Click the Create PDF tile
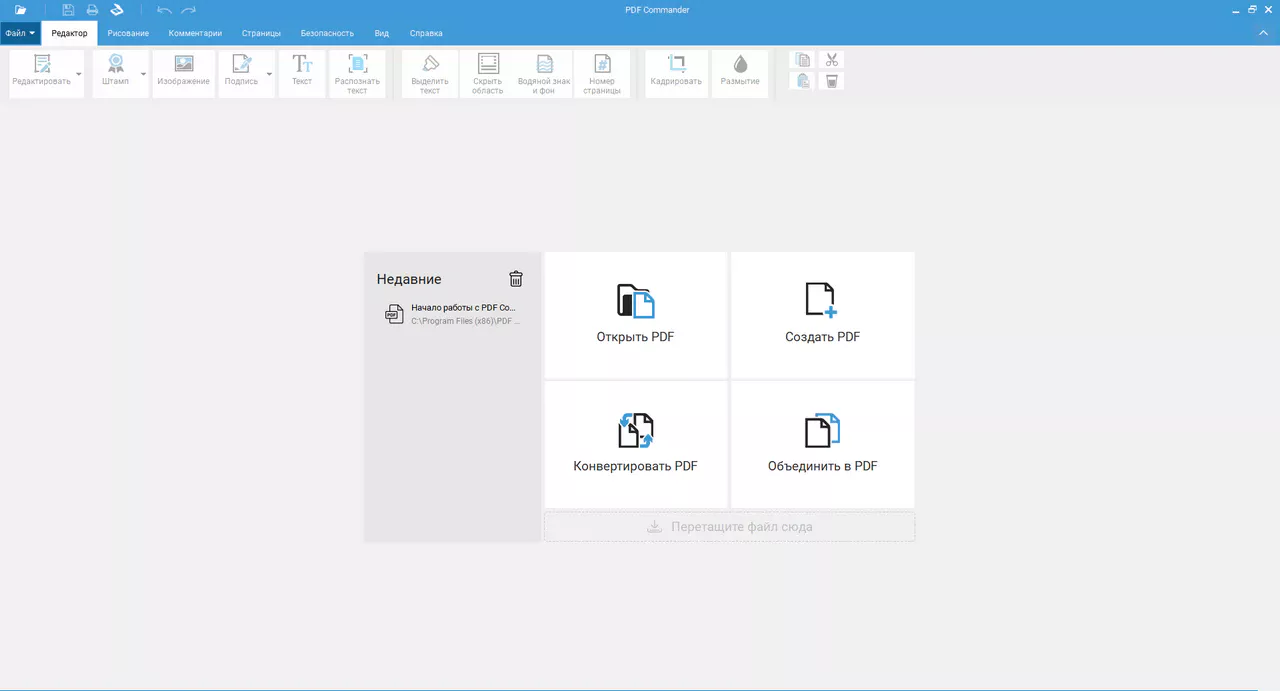1280x691 pixels. click(x=822, y=315)
